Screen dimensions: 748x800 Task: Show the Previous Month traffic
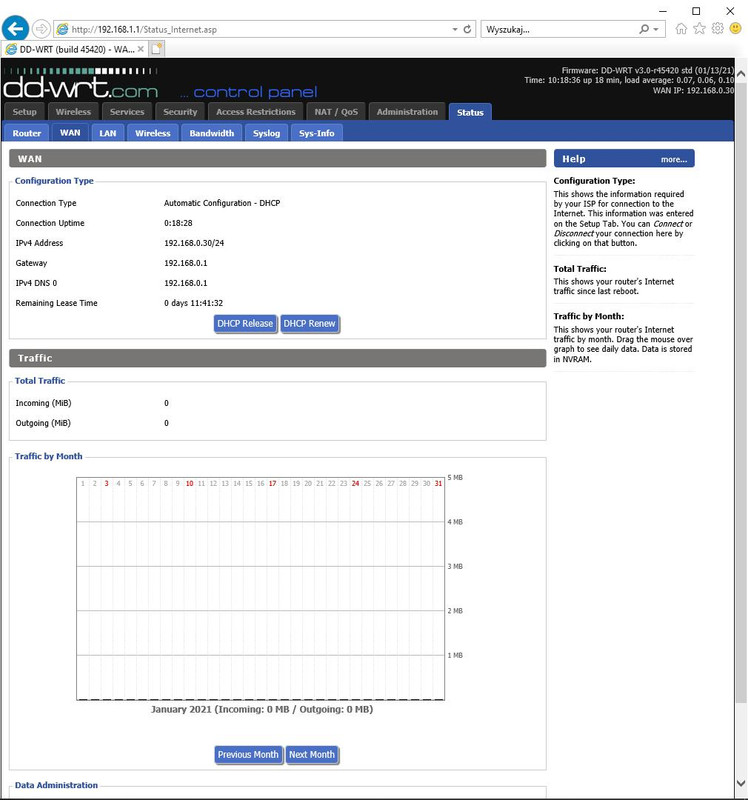pyautogui.click(x=248, y=755)
